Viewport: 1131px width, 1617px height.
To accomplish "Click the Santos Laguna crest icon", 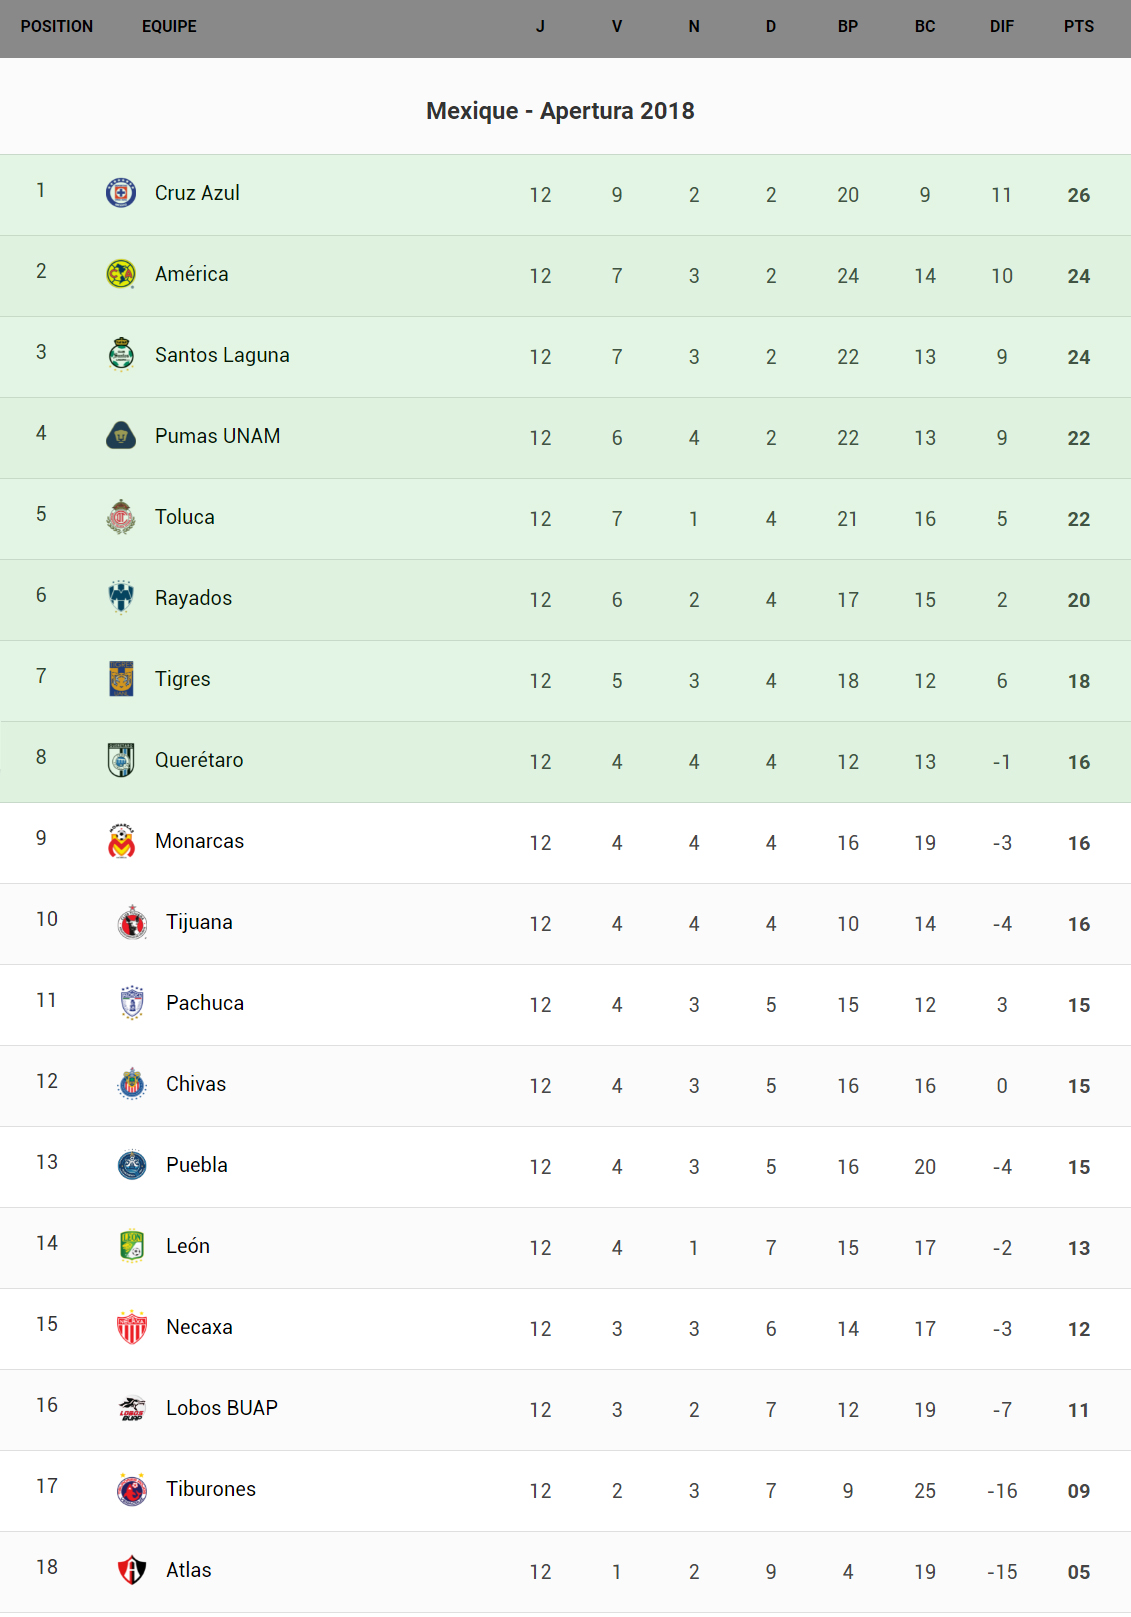I will click(x=121, y=354).
